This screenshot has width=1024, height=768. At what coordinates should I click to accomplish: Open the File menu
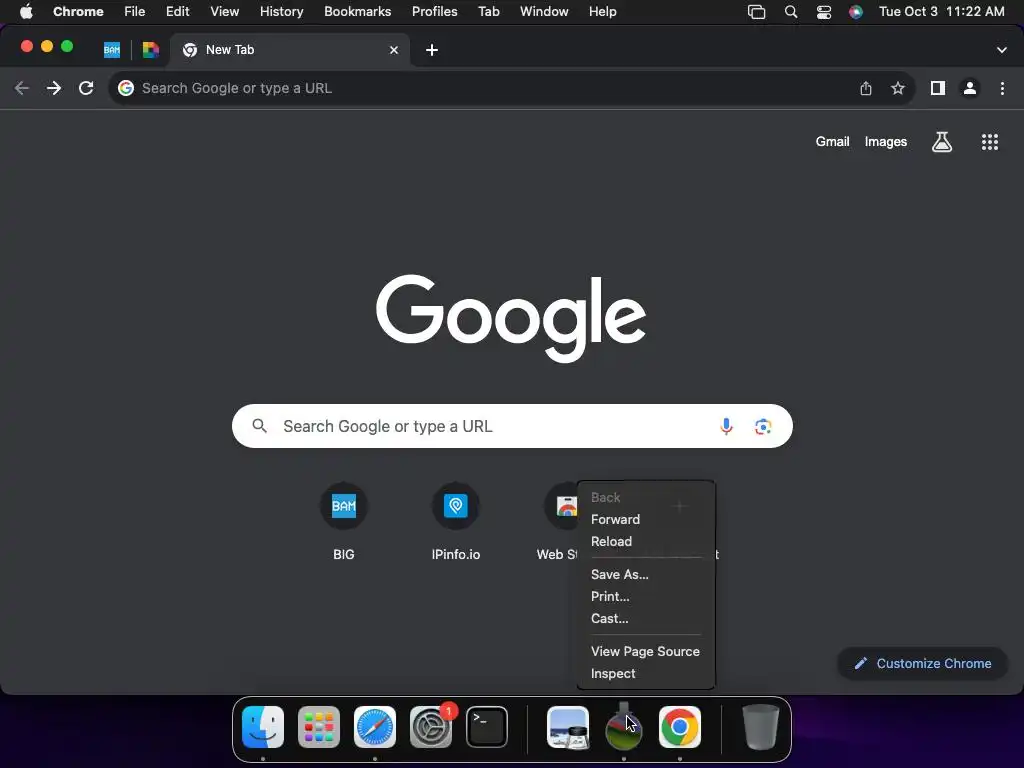(x=135, y=12)
